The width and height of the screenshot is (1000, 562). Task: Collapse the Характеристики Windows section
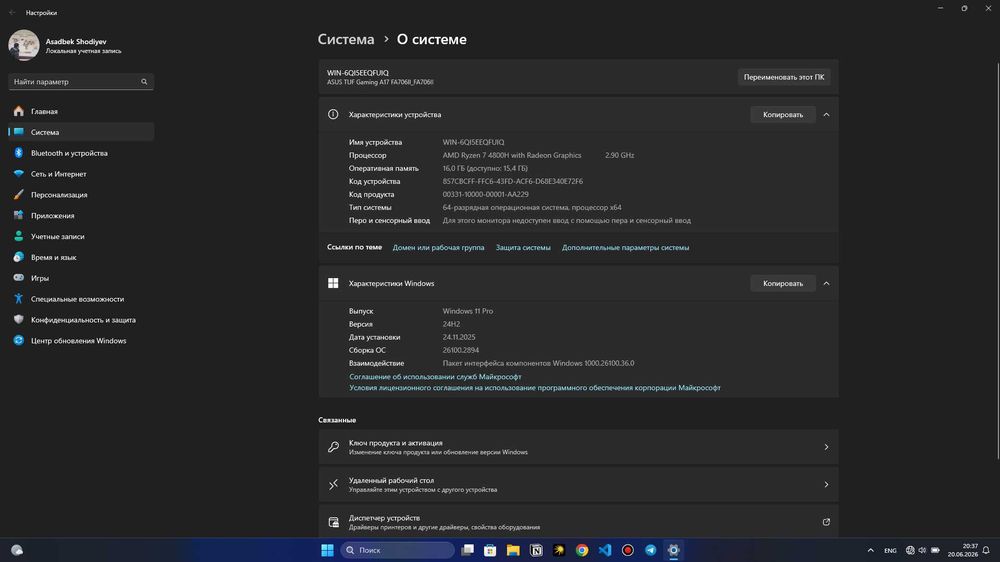tap(826, 283)
